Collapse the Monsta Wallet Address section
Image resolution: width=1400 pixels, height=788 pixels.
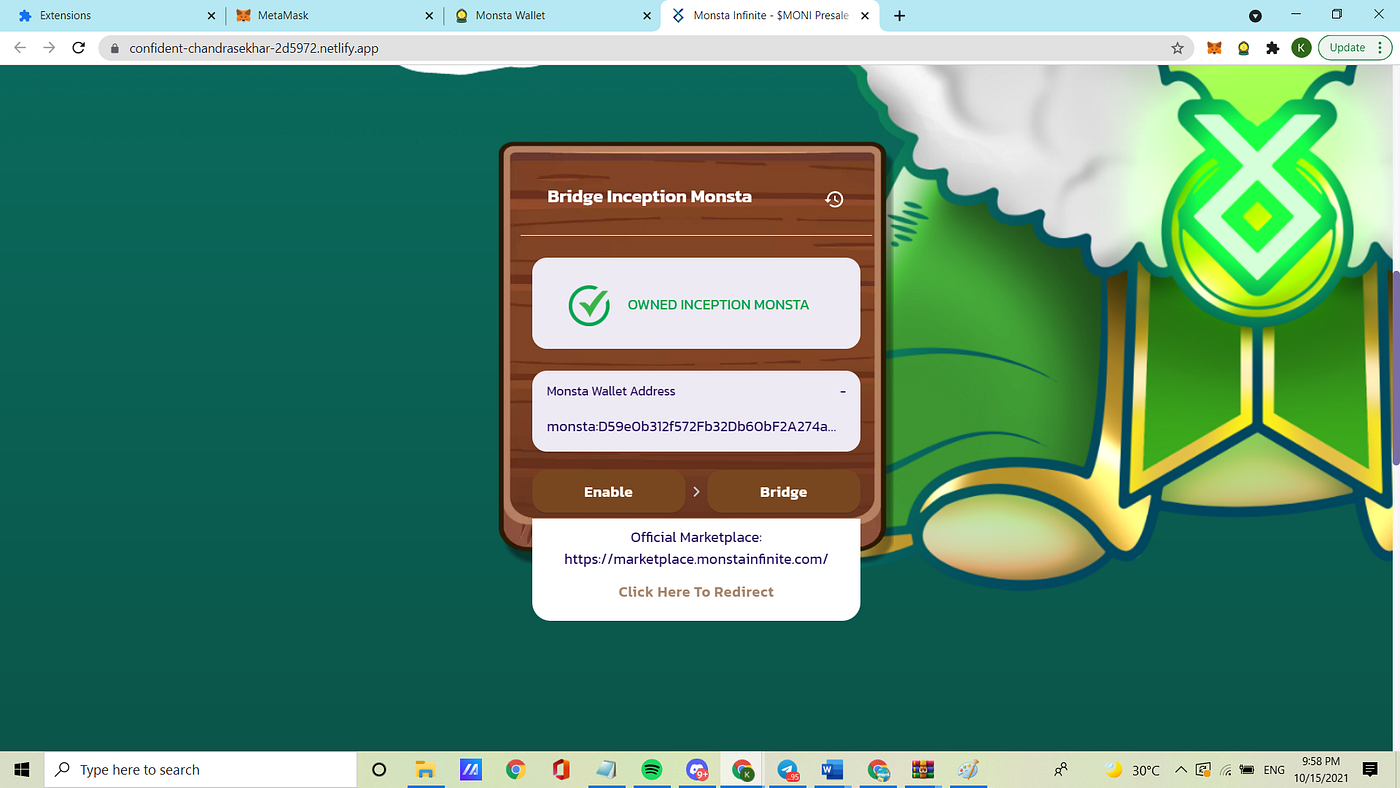[x=843, y=391]
